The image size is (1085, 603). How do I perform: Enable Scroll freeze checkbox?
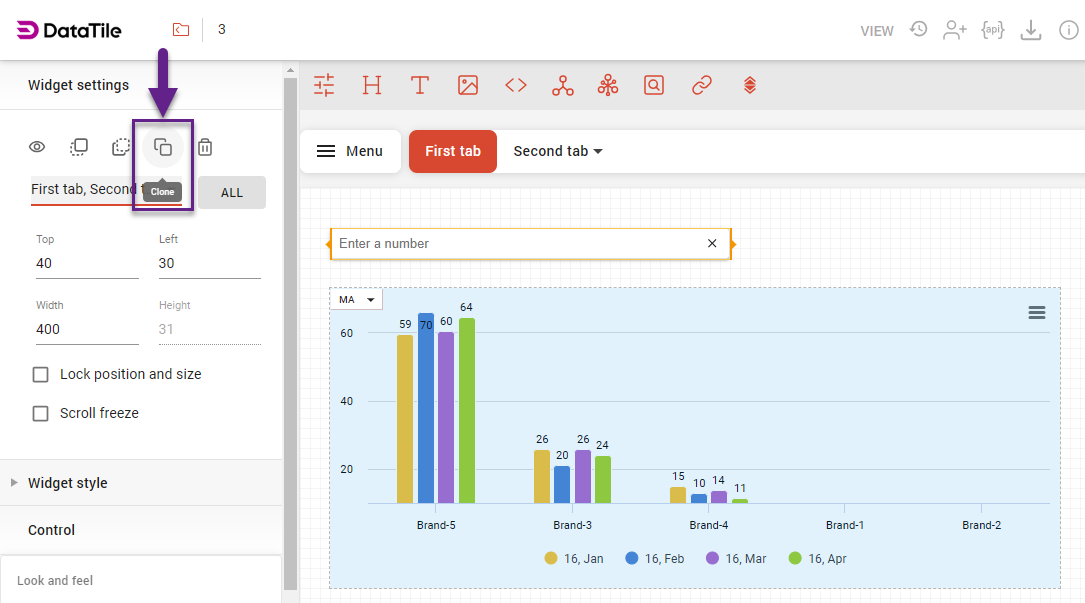[x=41, y=413]
